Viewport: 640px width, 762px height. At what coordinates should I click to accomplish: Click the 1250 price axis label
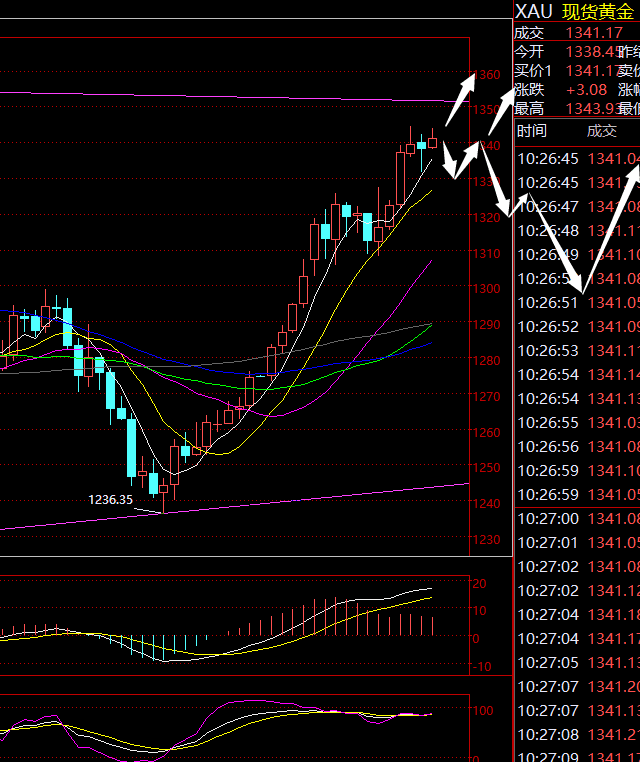coord(487,468)
